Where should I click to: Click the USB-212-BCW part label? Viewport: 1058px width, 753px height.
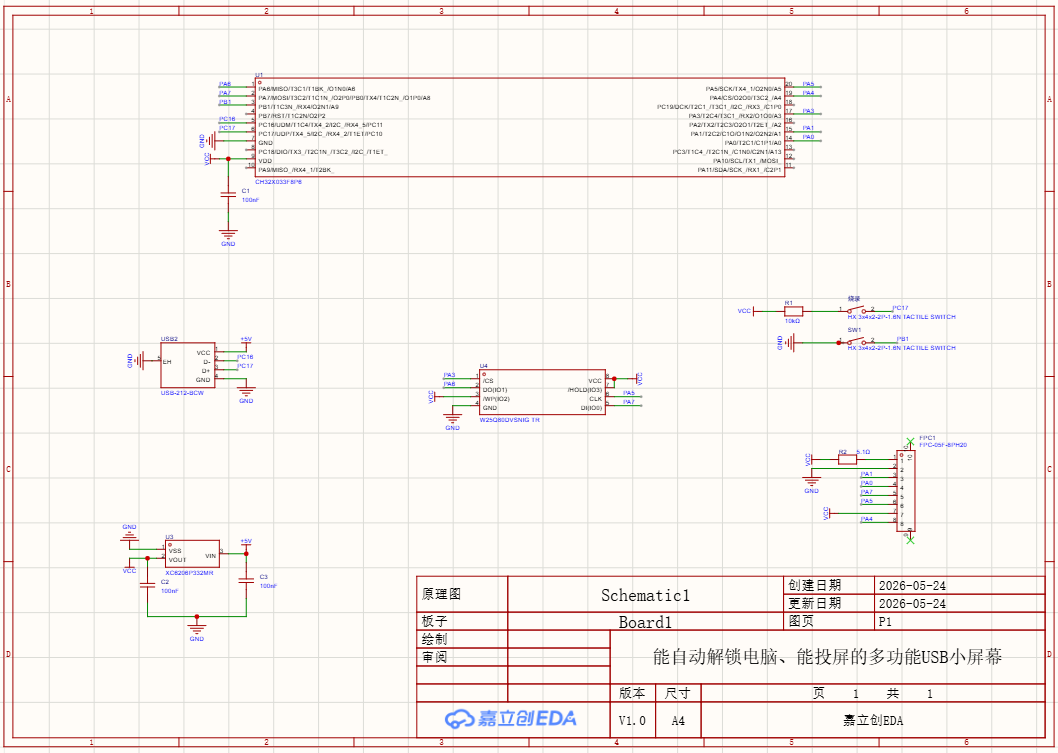[182, 393]
